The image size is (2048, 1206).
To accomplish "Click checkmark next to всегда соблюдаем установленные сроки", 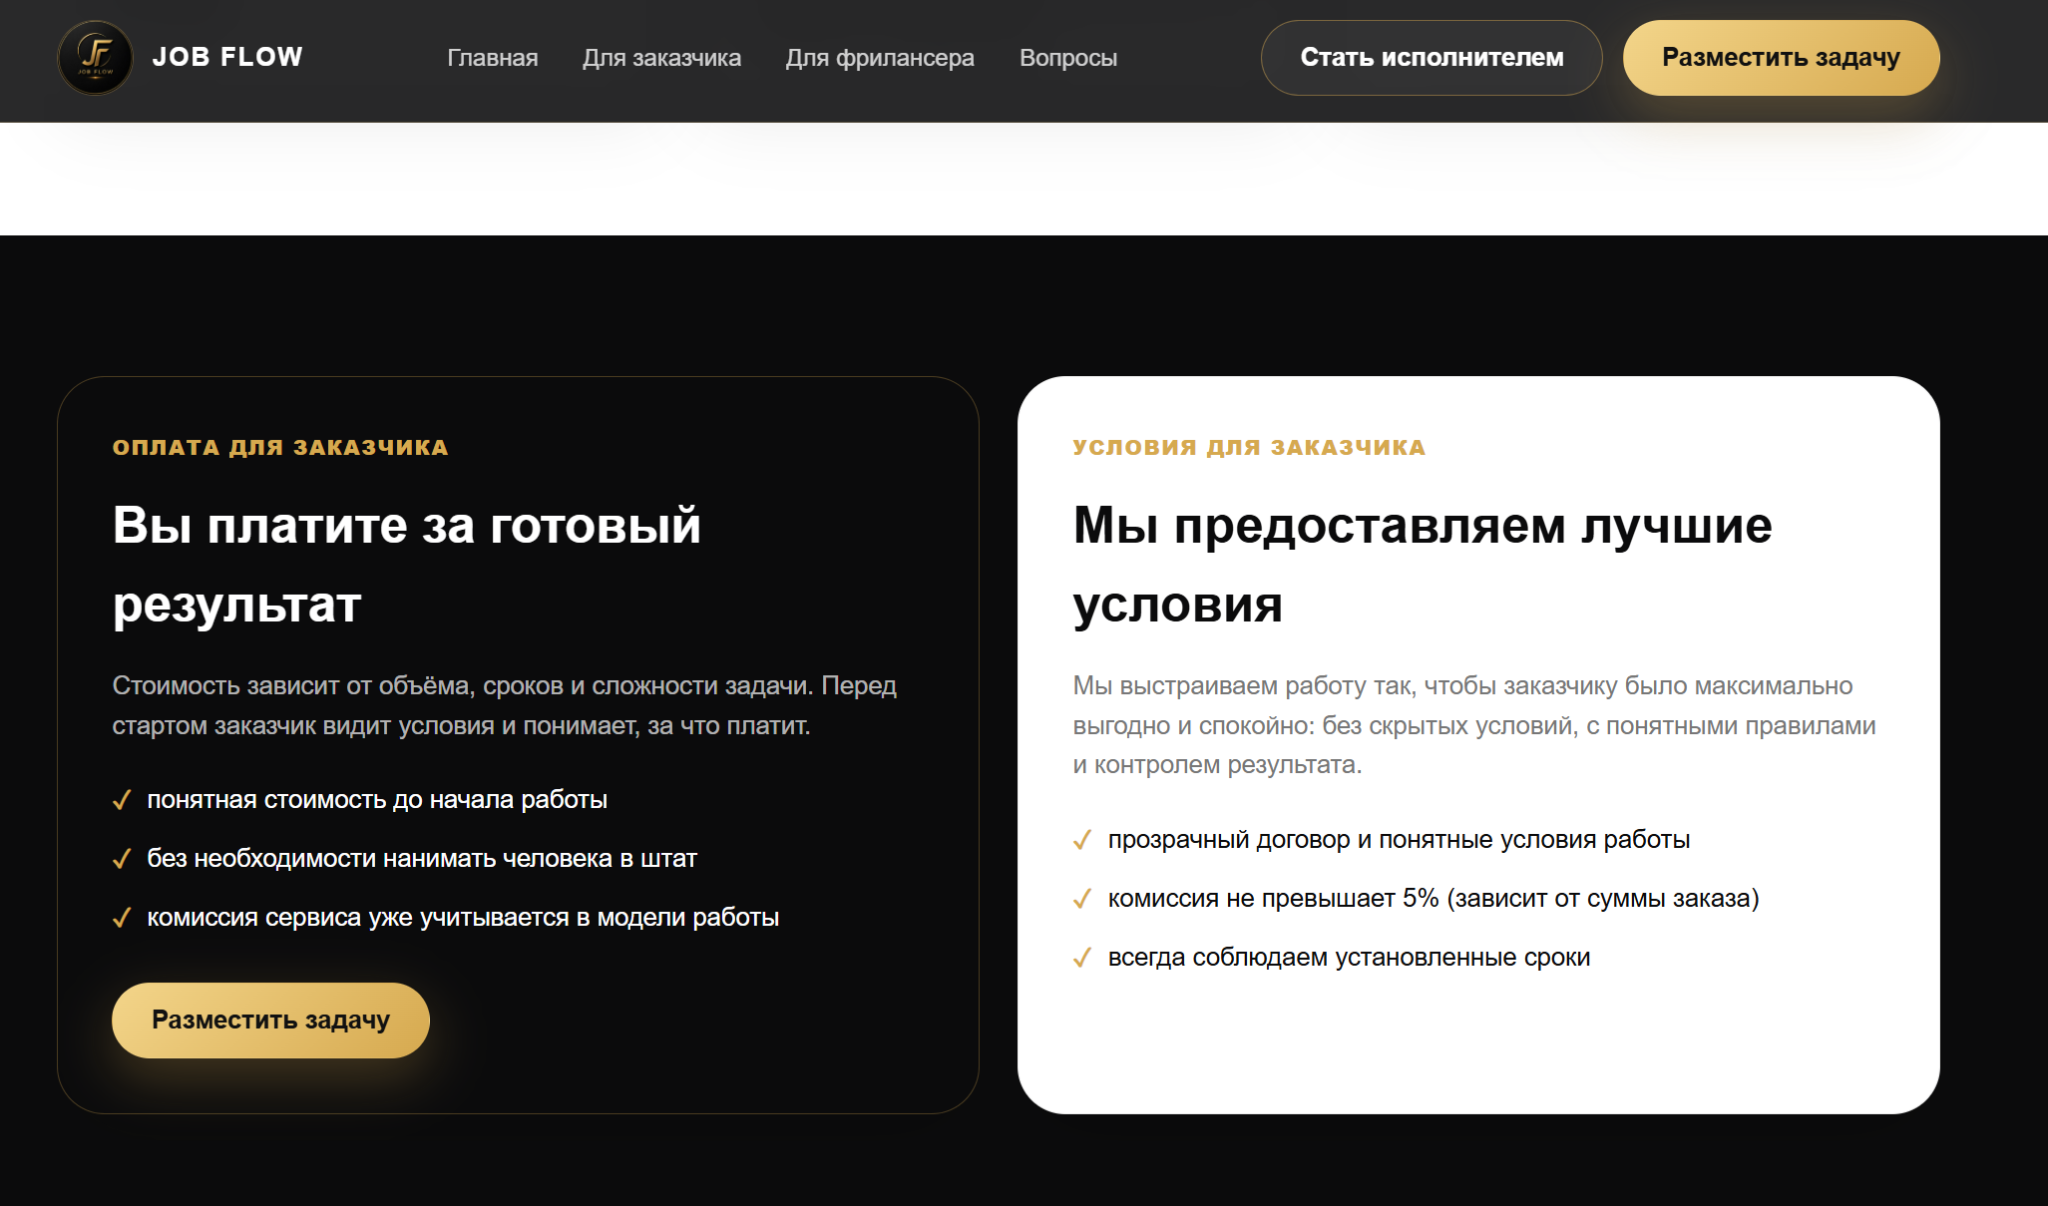I will tap(1082, 958).
